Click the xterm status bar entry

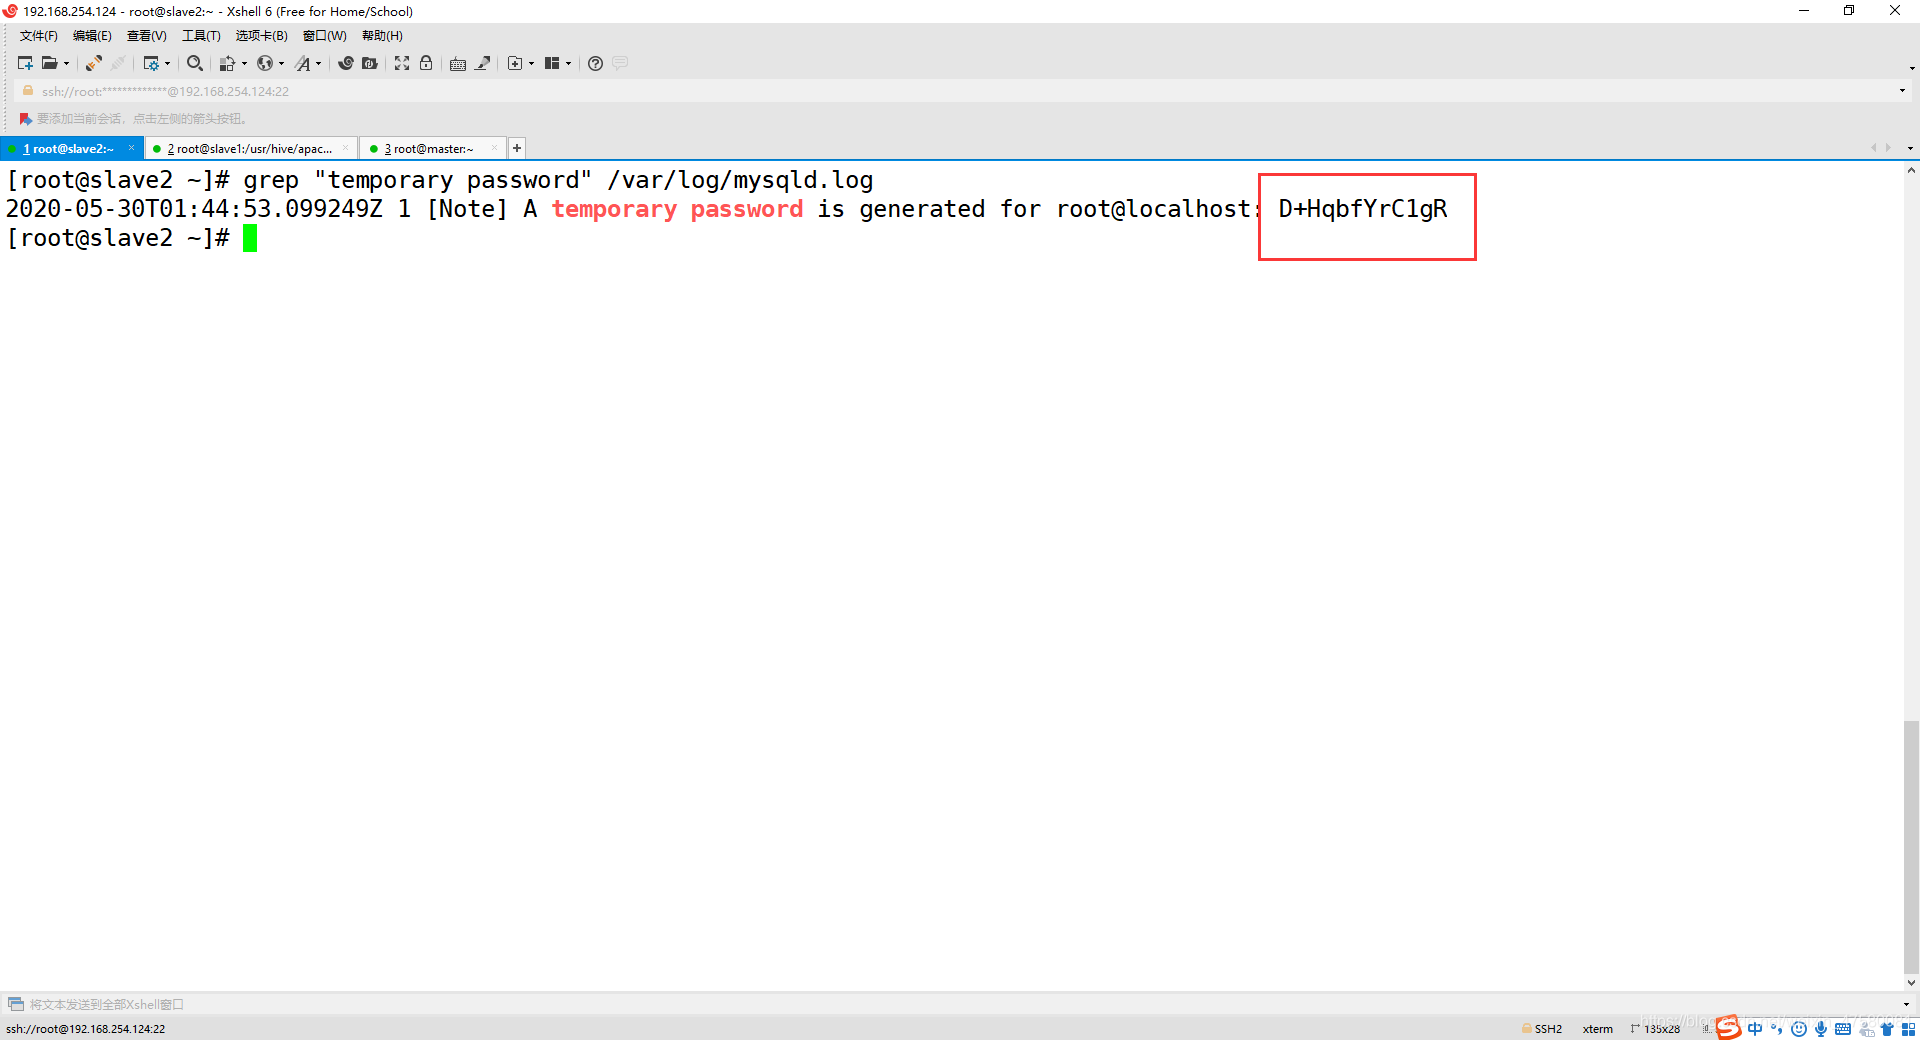point(1598,1029)
